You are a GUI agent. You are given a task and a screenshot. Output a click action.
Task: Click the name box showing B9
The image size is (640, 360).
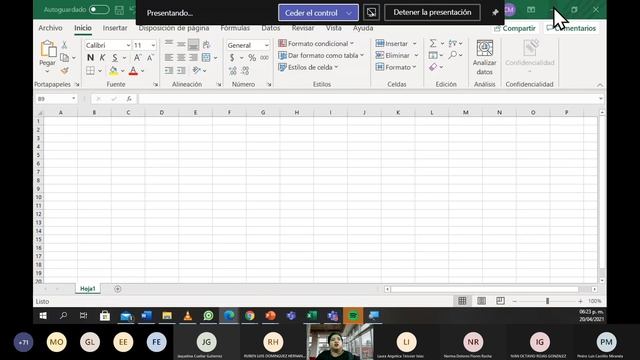click(56, 99)
